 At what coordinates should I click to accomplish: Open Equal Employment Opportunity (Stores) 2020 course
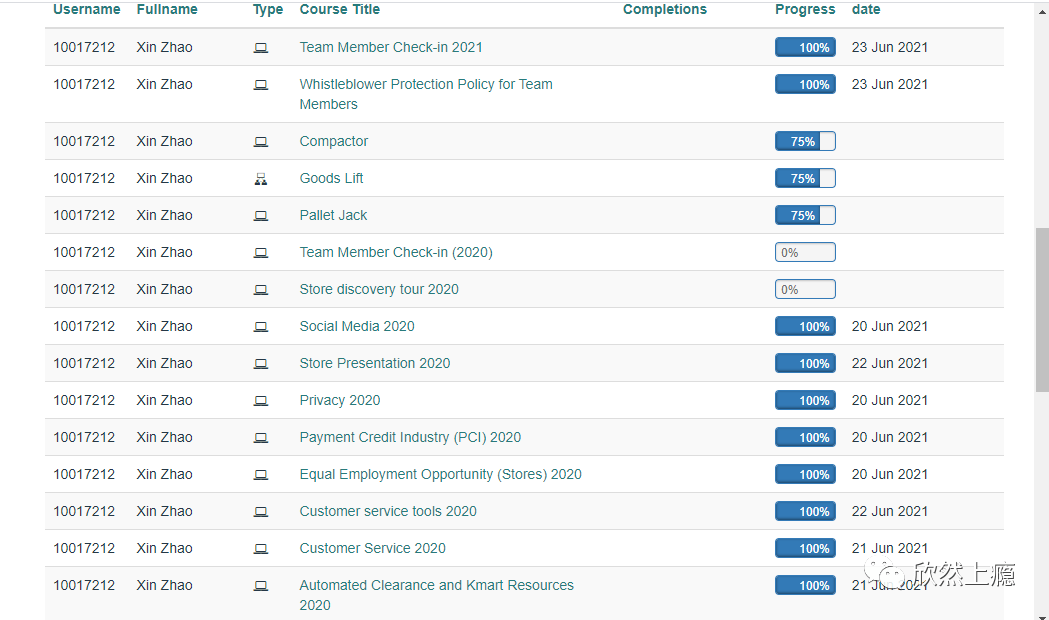click(x=440, y=474)
